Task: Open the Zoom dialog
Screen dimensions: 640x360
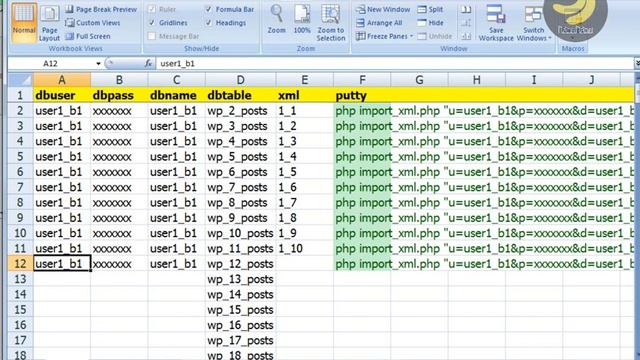Action: click(x=276, y=20)
